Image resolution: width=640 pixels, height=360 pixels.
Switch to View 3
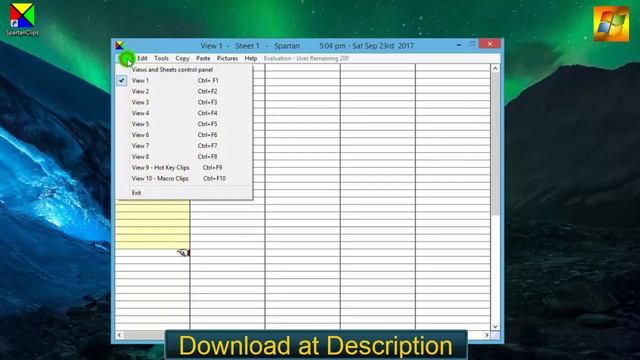point(184,102)
